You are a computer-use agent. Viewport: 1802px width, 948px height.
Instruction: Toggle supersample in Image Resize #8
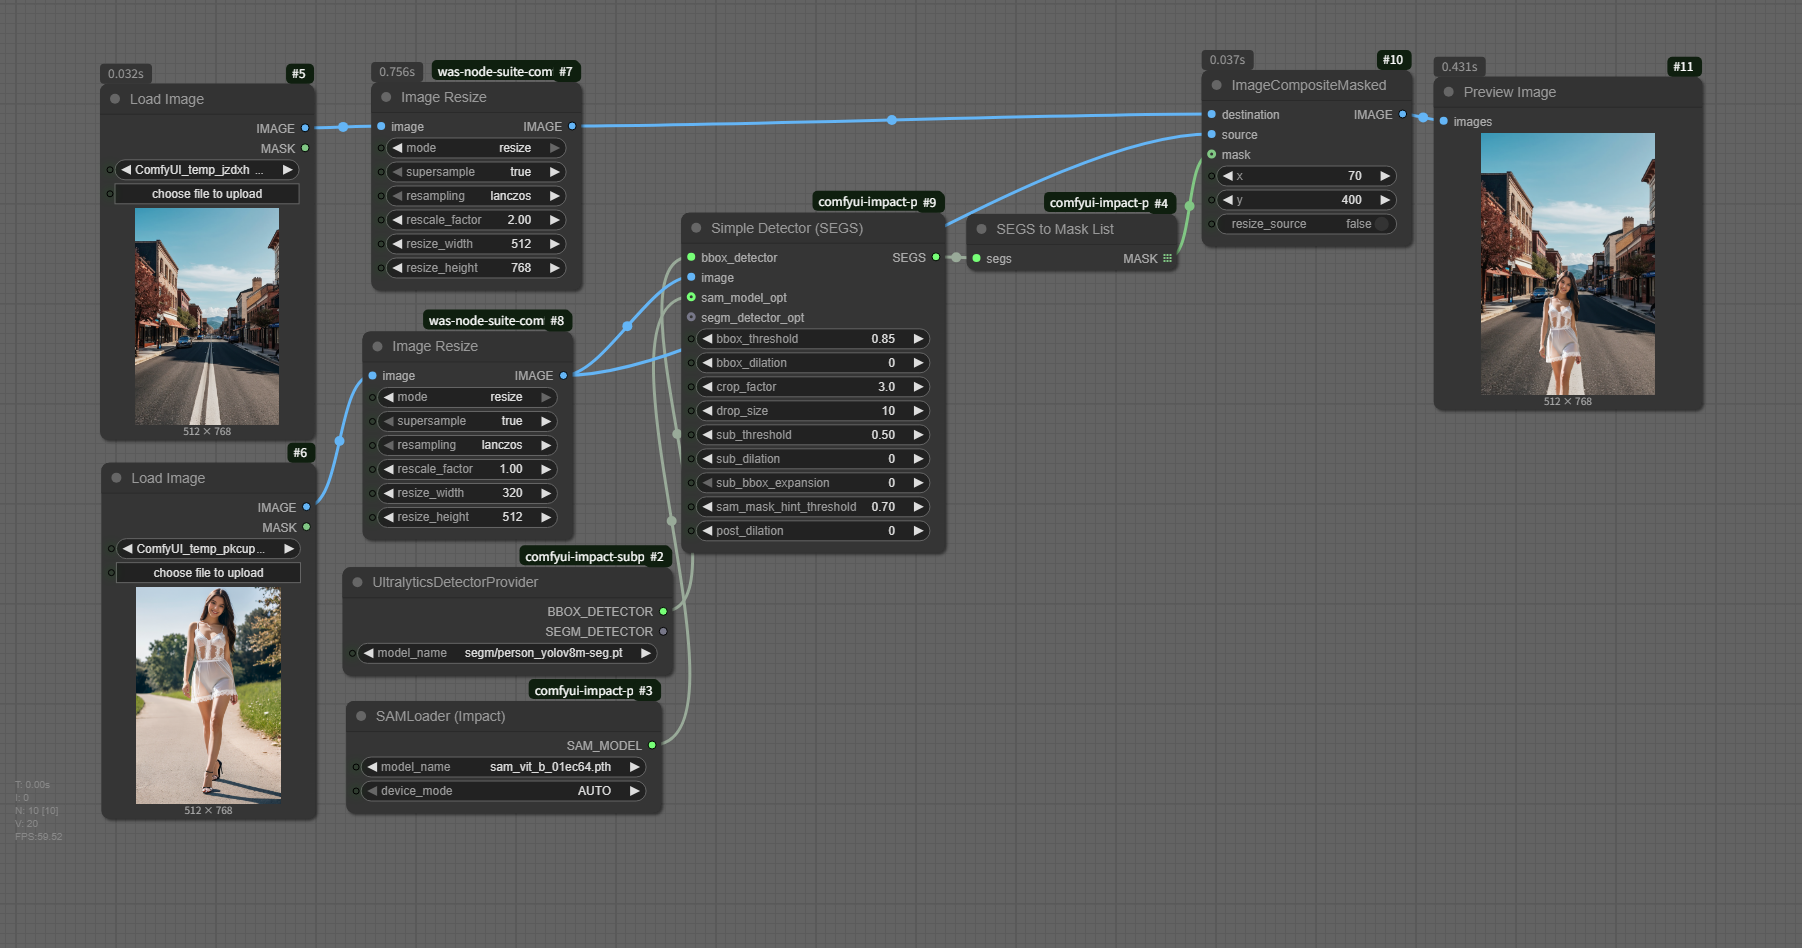click(x=466, y=421)
